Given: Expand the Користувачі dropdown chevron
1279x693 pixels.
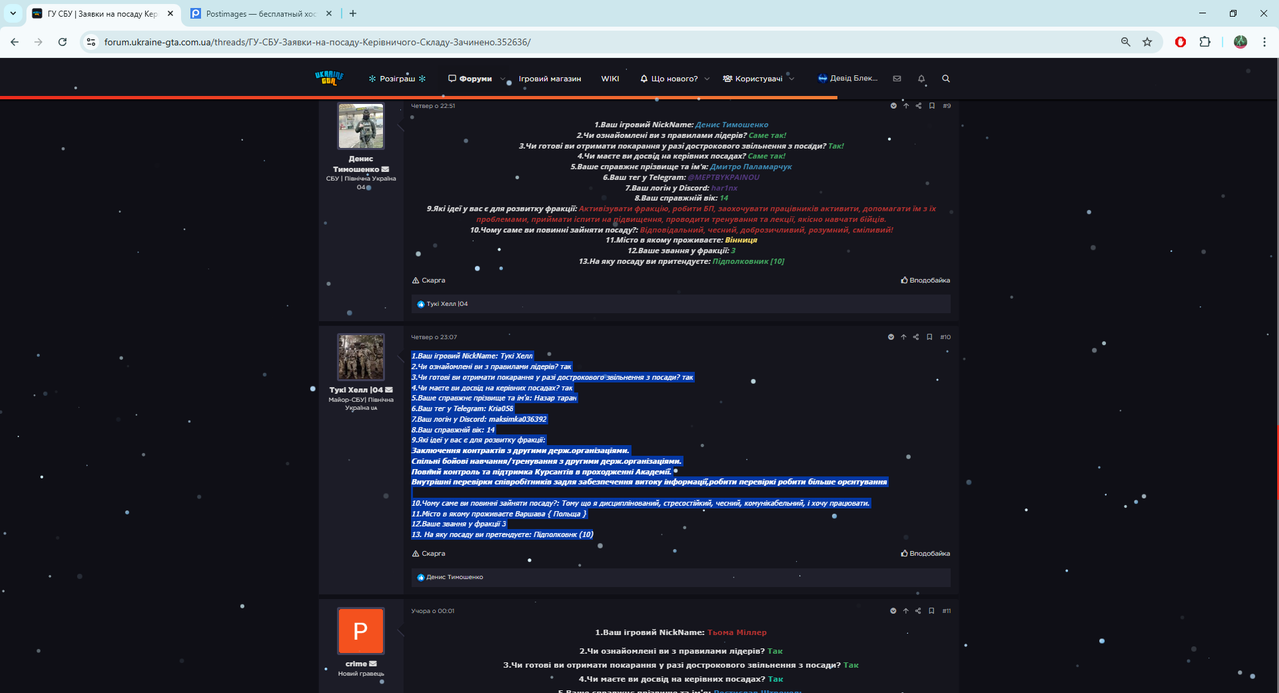Looking at the screenshot, I should pyautogui.click(x=791, y=78).
